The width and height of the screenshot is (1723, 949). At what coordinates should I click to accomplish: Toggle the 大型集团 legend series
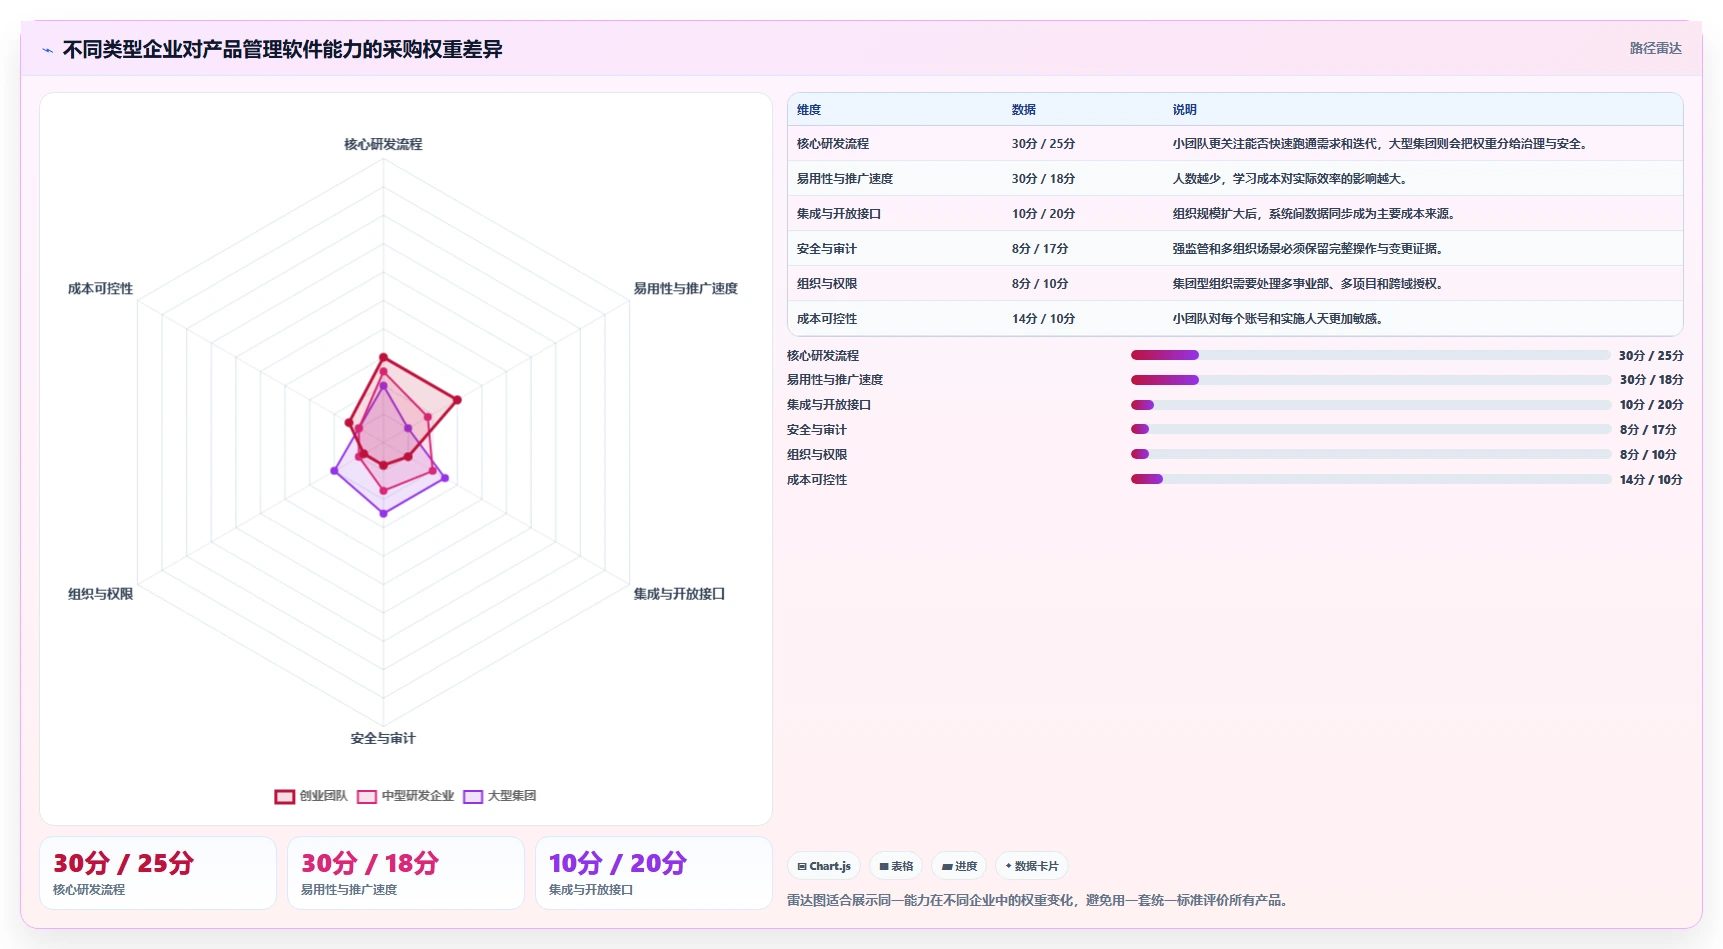(x=500, y=796)
